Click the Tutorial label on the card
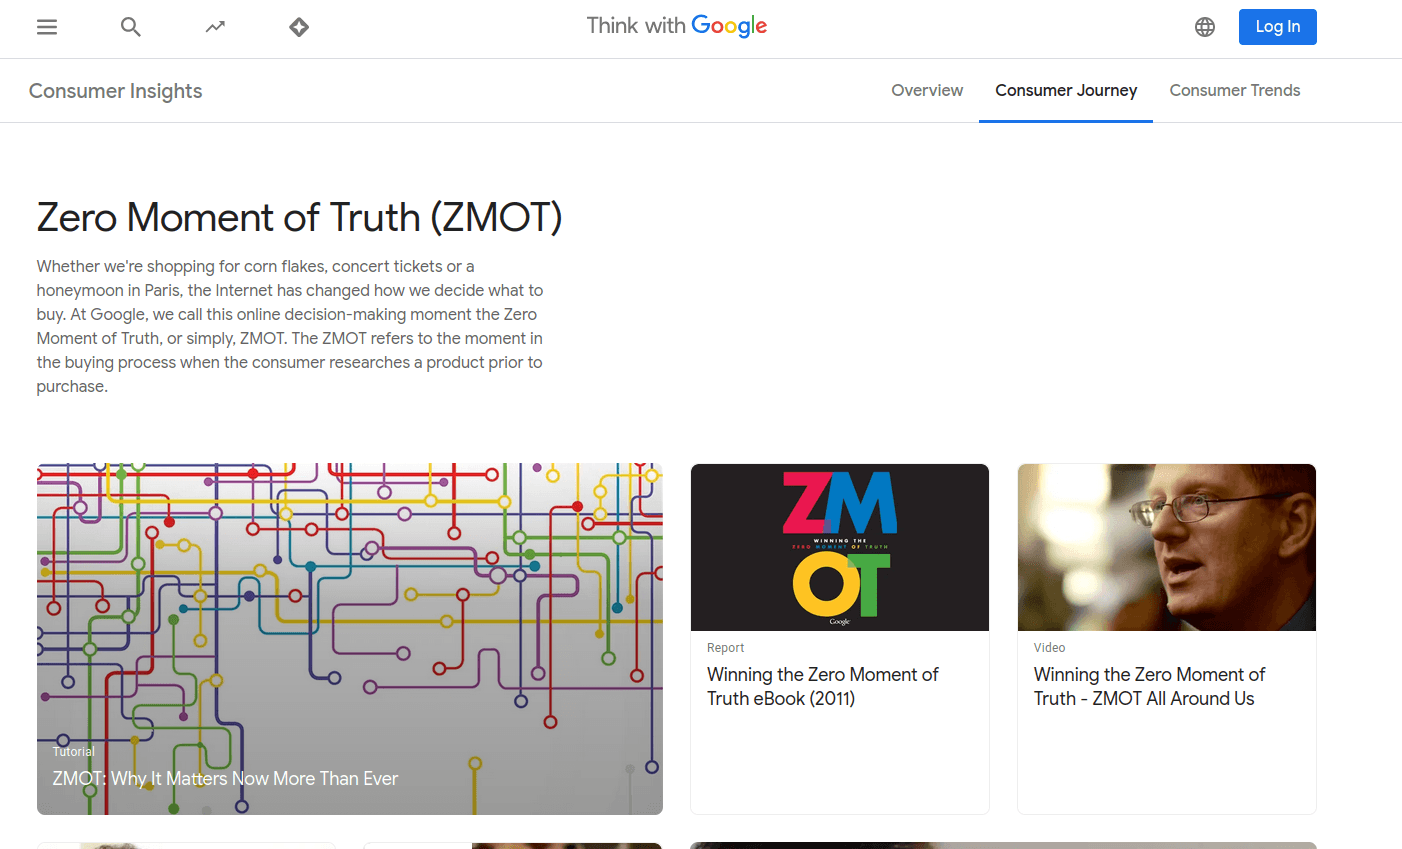This screenshot has height=849, width=1402. (73, 751)
